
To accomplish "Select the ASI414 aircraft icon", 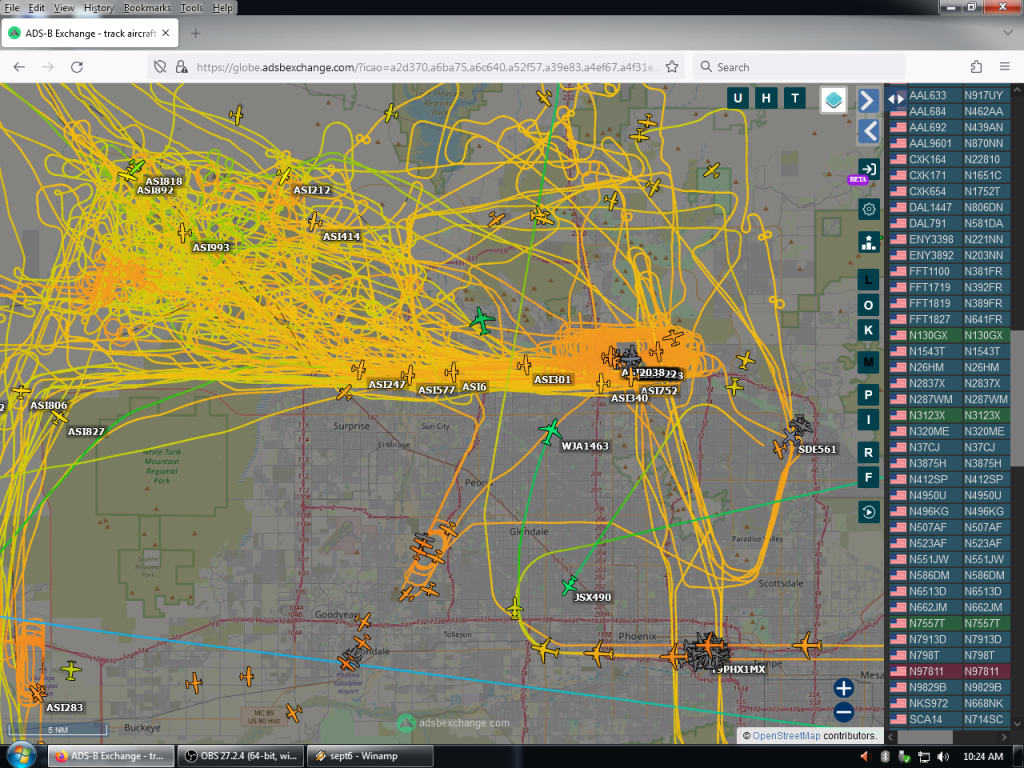I will [314, 221].
